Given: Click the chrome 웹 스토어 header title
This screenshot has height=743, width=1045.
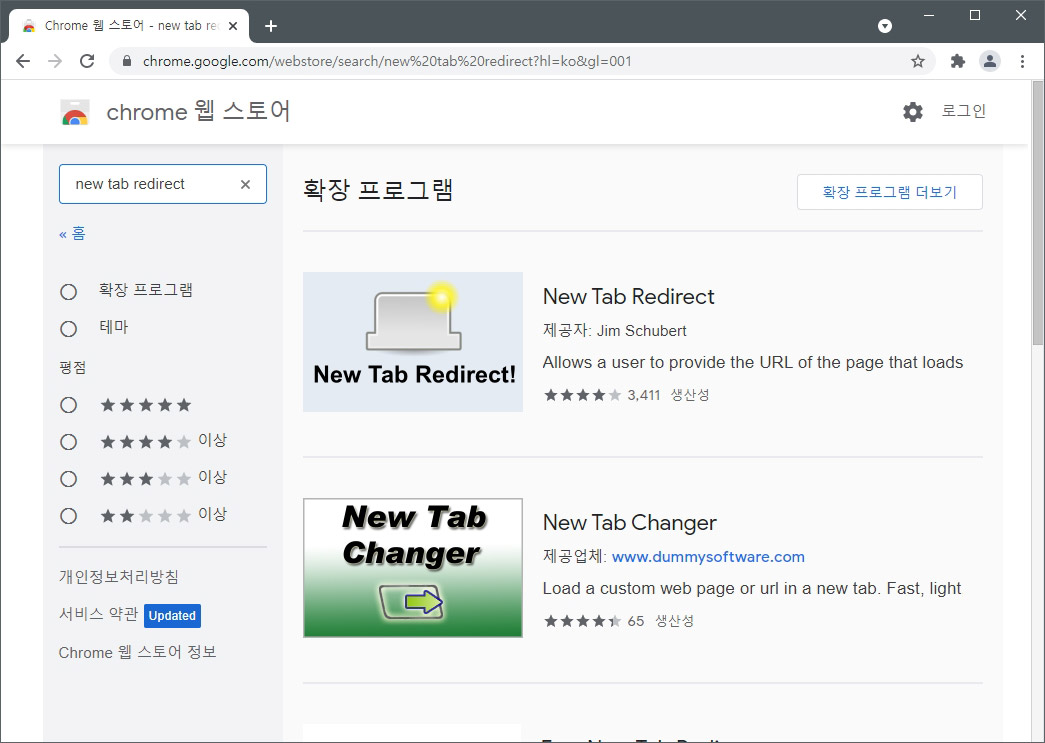Looking at the screenshot, I should coord(199,111).
